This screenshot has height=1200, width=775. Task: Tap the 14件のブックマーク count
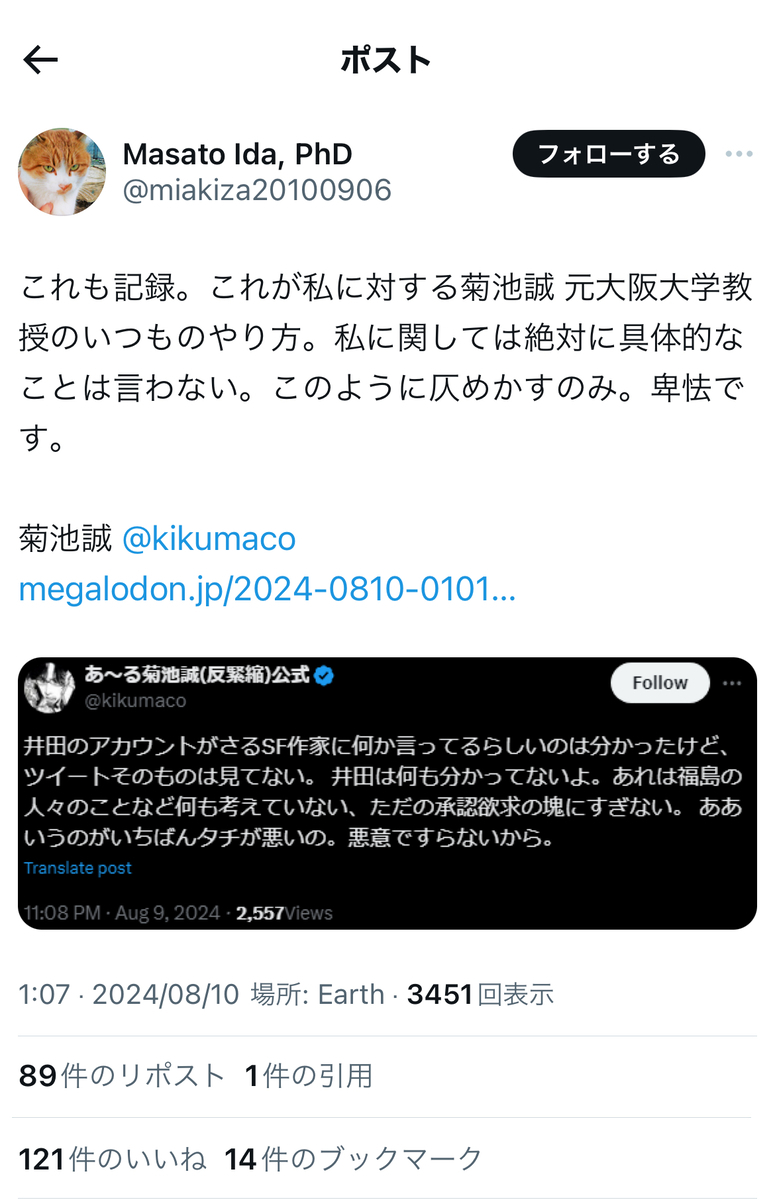353,1159
